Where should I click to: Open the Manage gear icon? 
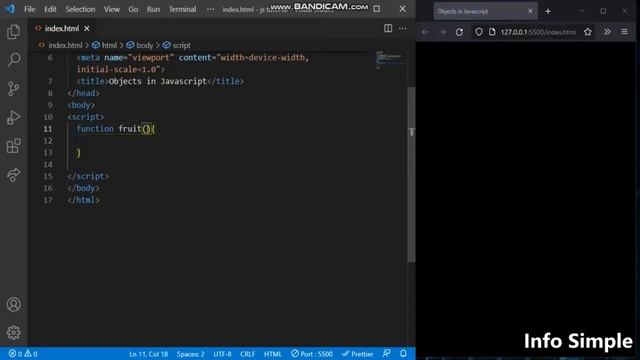13,333
